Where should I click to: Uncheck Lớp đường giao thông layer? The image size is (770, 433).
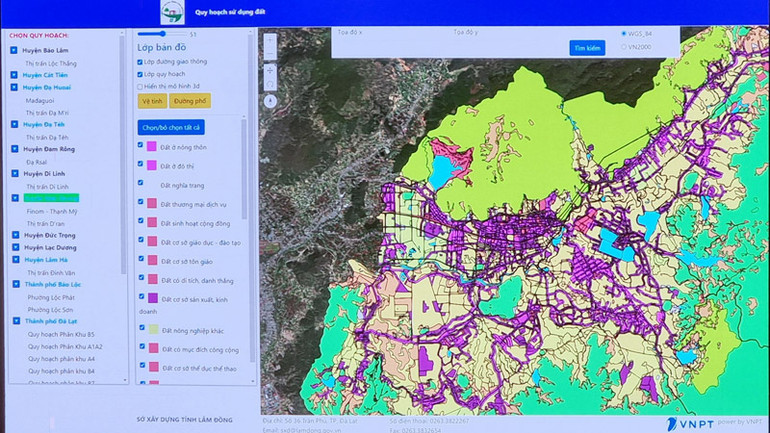point(140,61)
